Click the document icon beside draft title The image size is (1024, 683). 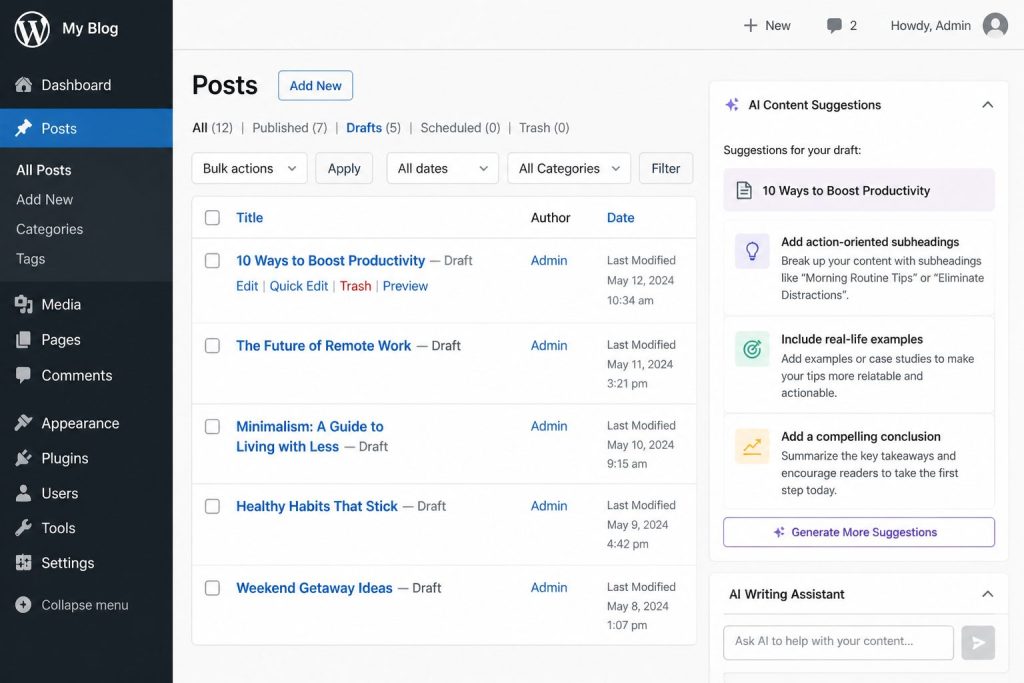744,191
